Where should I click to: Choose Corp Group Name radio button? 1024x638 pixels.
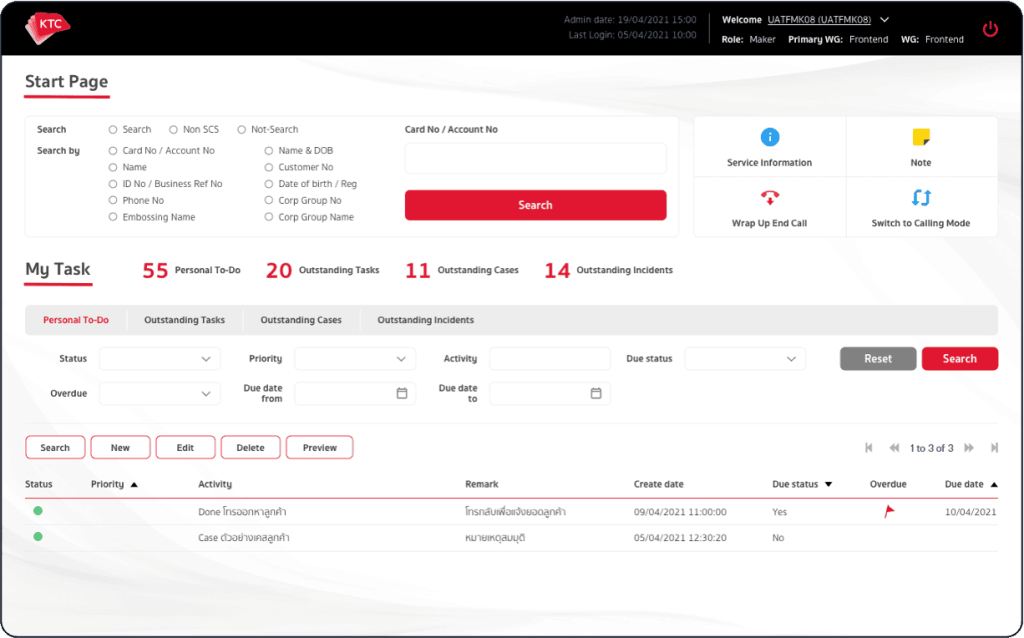(268, 217)
